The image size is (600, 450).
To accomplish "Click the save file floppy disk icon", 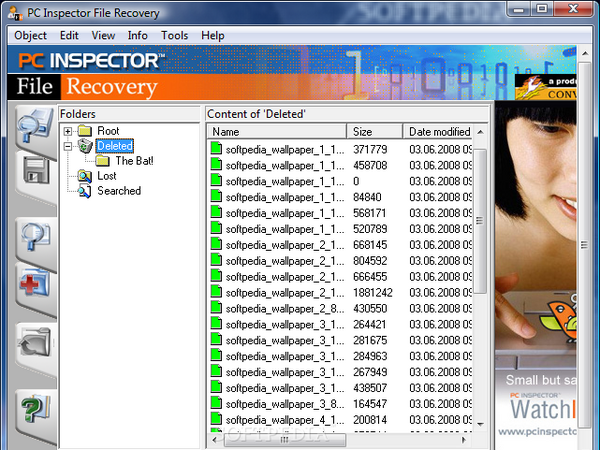I will coord(36,170).
